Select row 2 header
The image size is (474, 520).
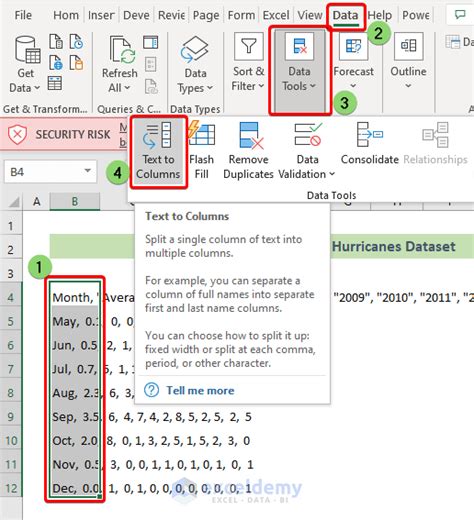click(11, 250)
